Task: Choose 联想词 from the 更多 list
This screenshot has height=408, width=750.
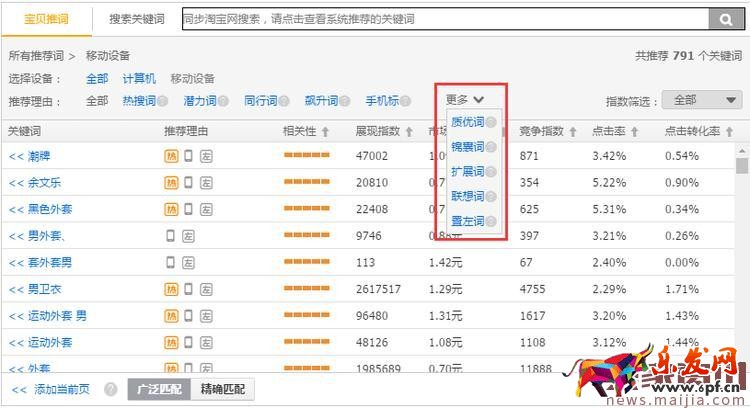Action: point(468,196)
